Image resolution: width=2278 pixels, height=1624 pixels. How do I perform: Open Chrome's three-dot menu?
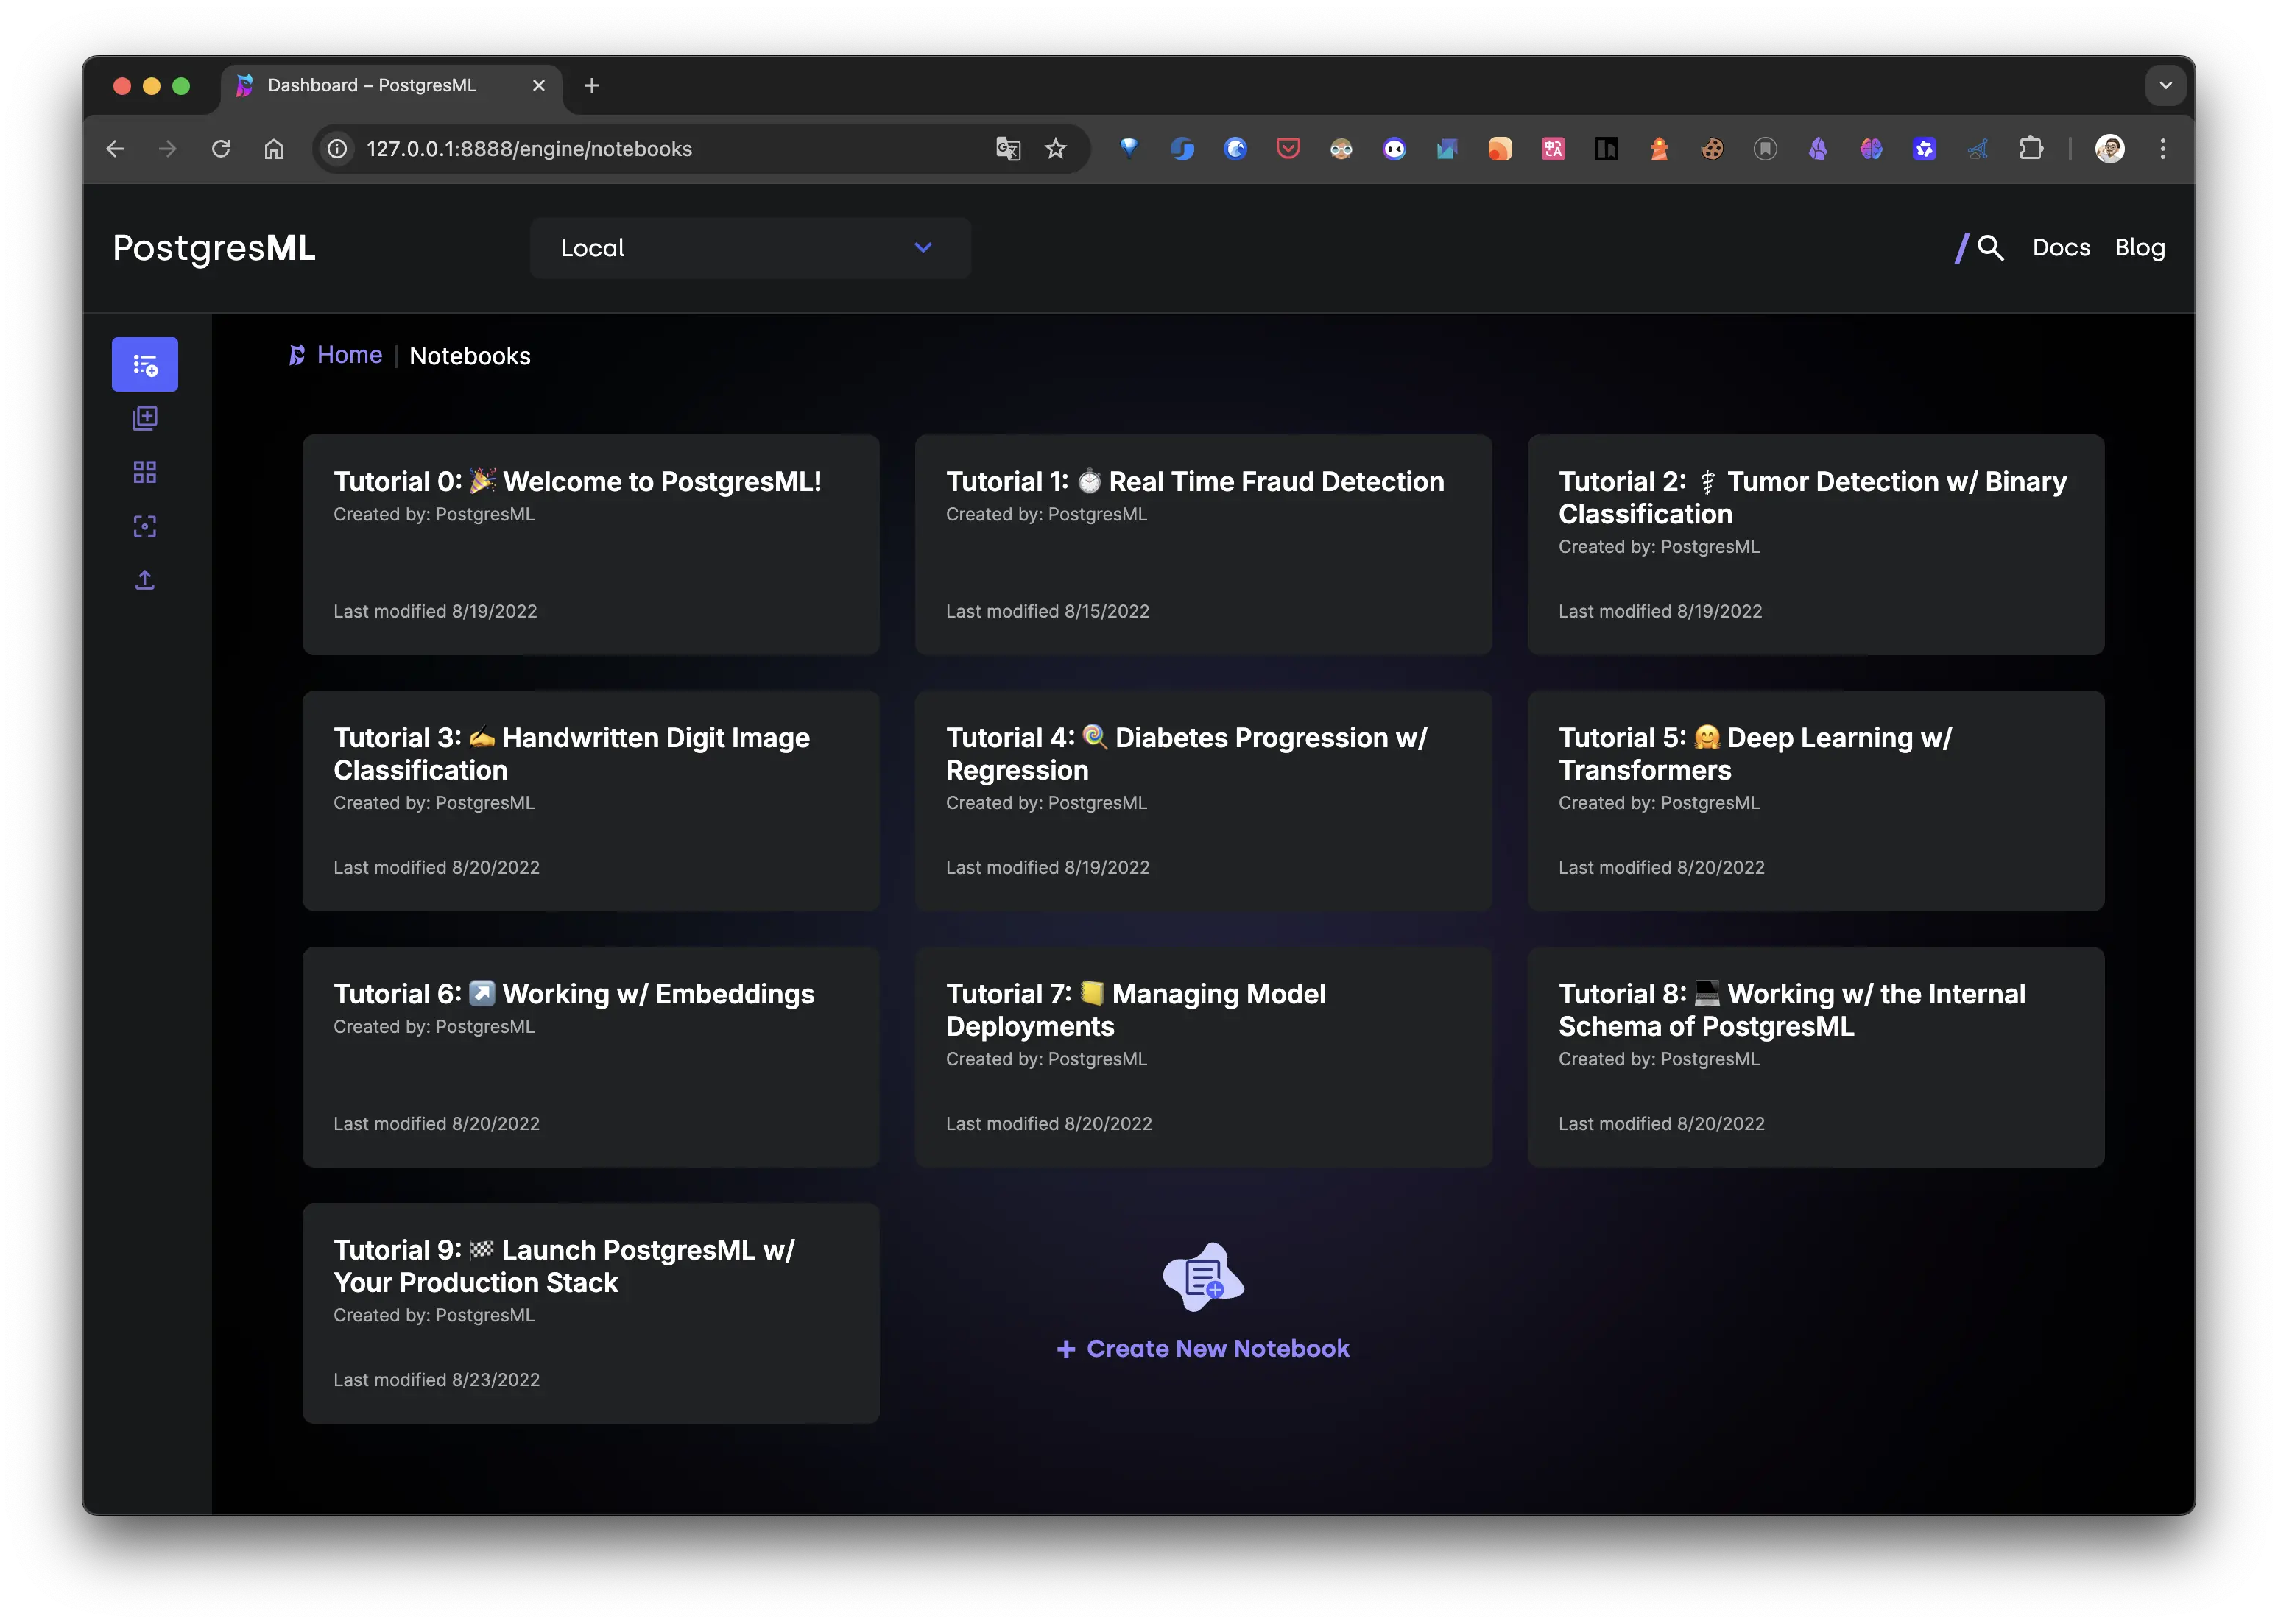click(2162, 149)
